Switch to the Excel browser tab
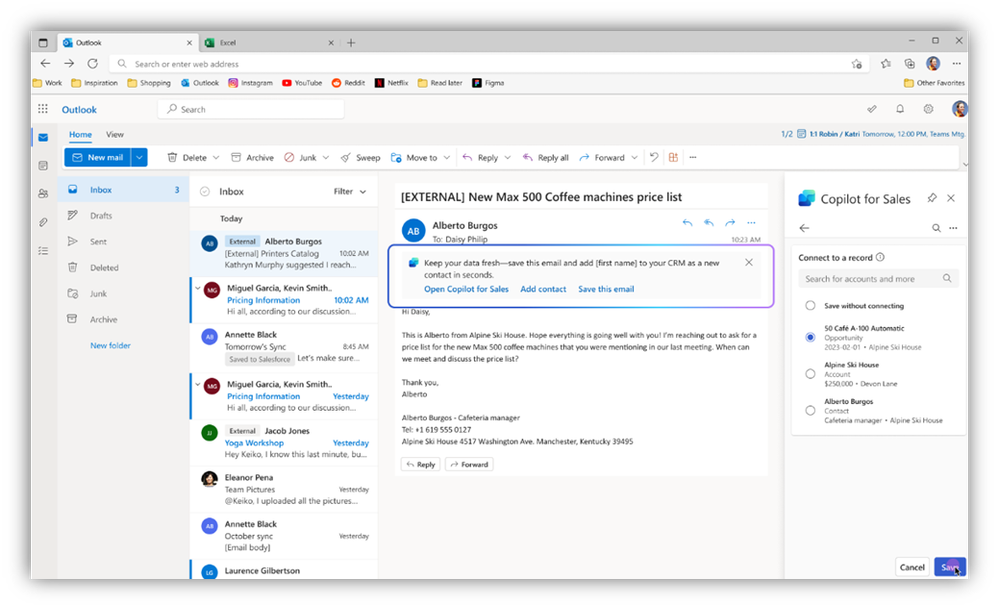999x610 pixels. tap(269, 43)
